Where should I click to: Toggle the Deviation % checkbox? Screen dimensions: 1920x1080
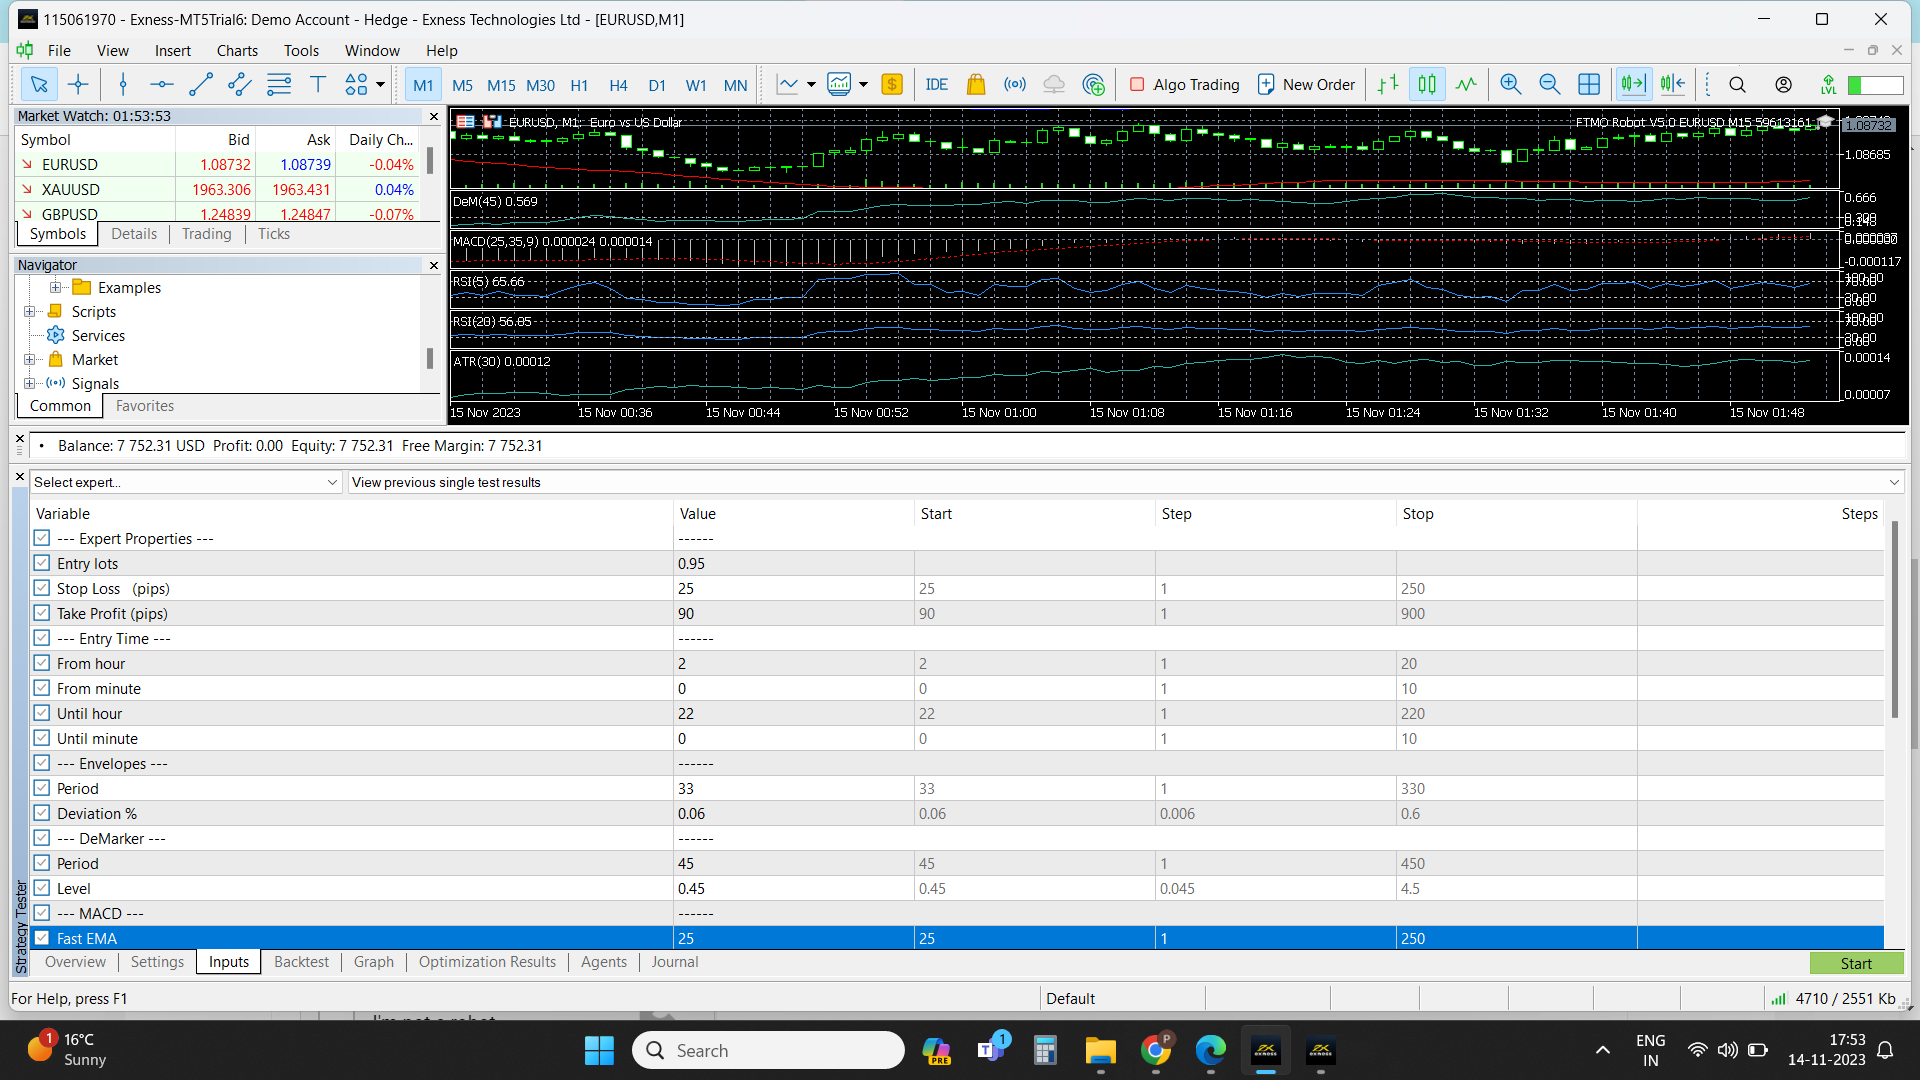tap(42, 813)
